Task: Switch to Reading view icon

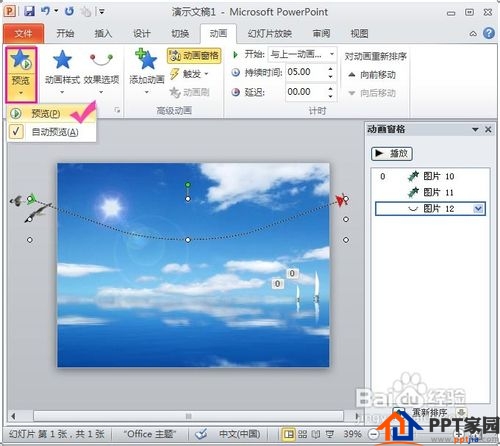Action: 316,435
